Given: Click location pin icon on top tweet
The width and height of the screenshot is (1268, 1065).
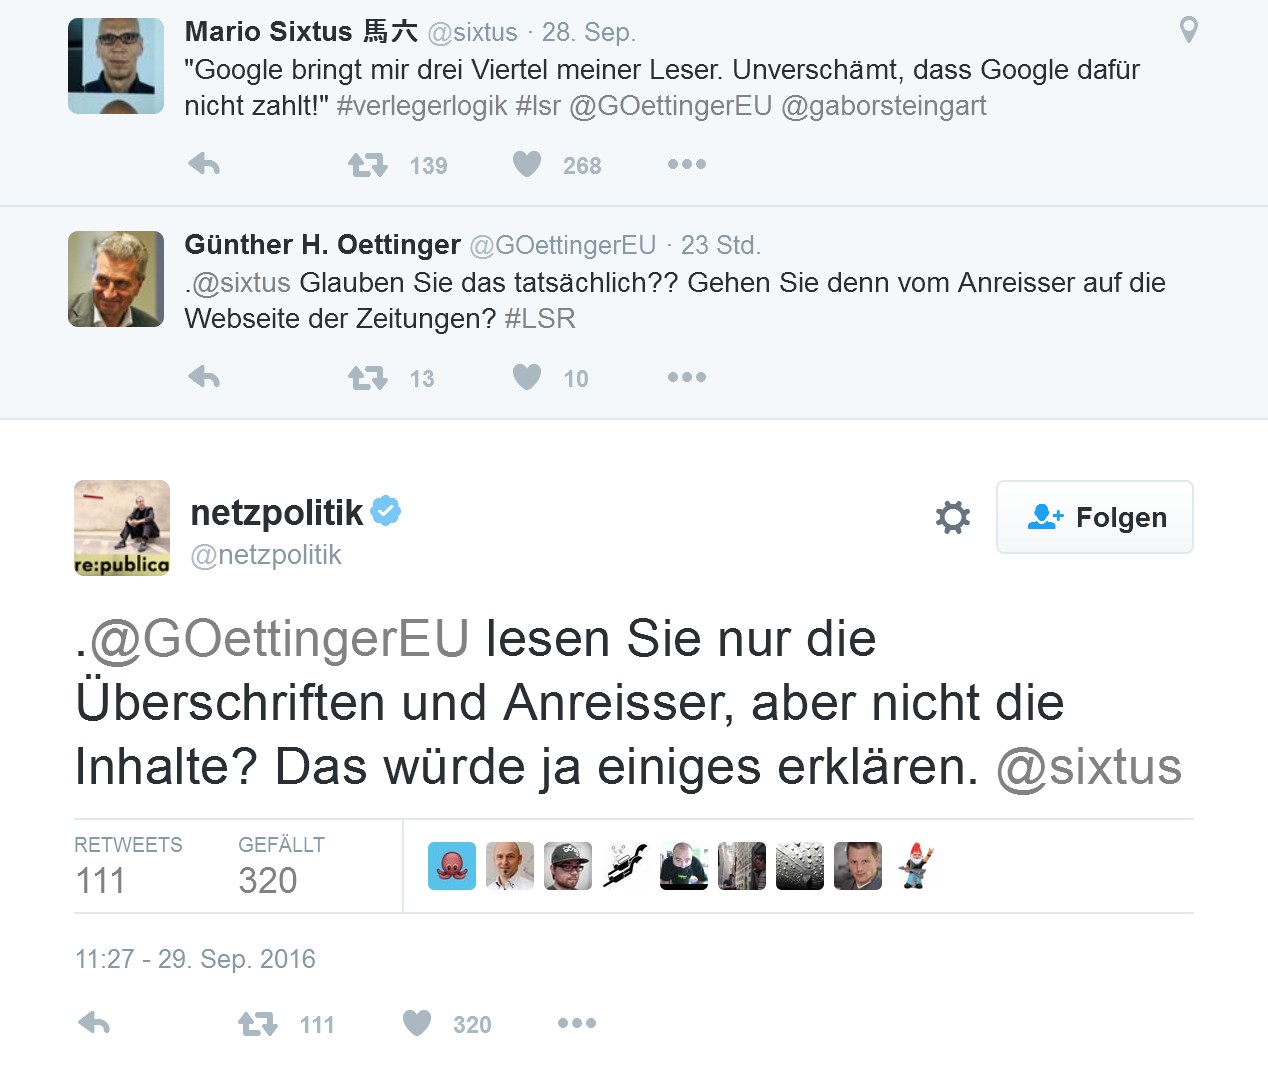Looking at the screenshot, I should [1188, 30].
